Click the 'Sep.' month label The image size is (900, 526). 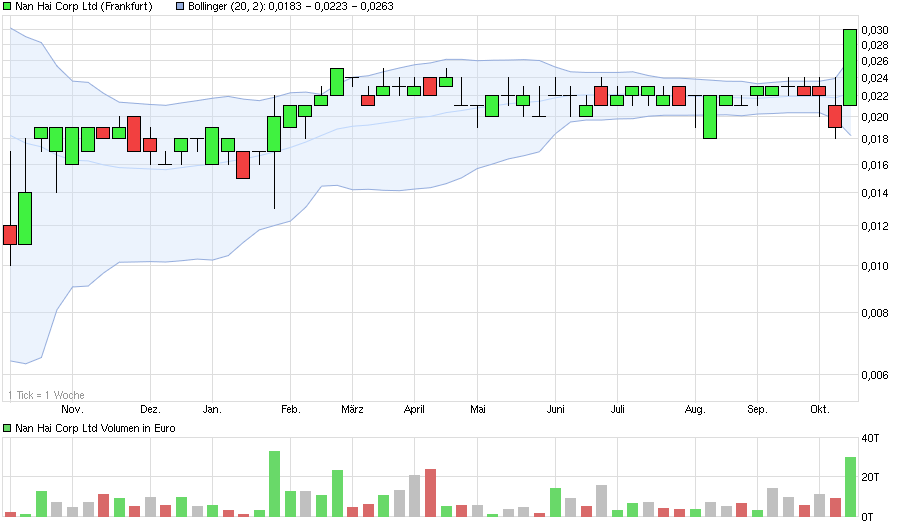[757, 409]
